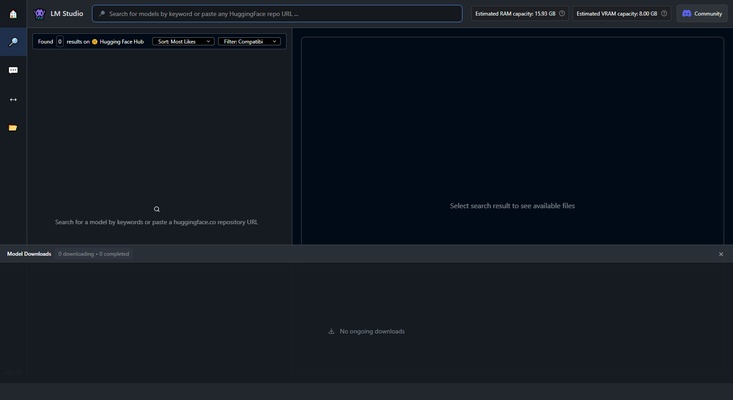Open My Models folder icon

[13, 128]
